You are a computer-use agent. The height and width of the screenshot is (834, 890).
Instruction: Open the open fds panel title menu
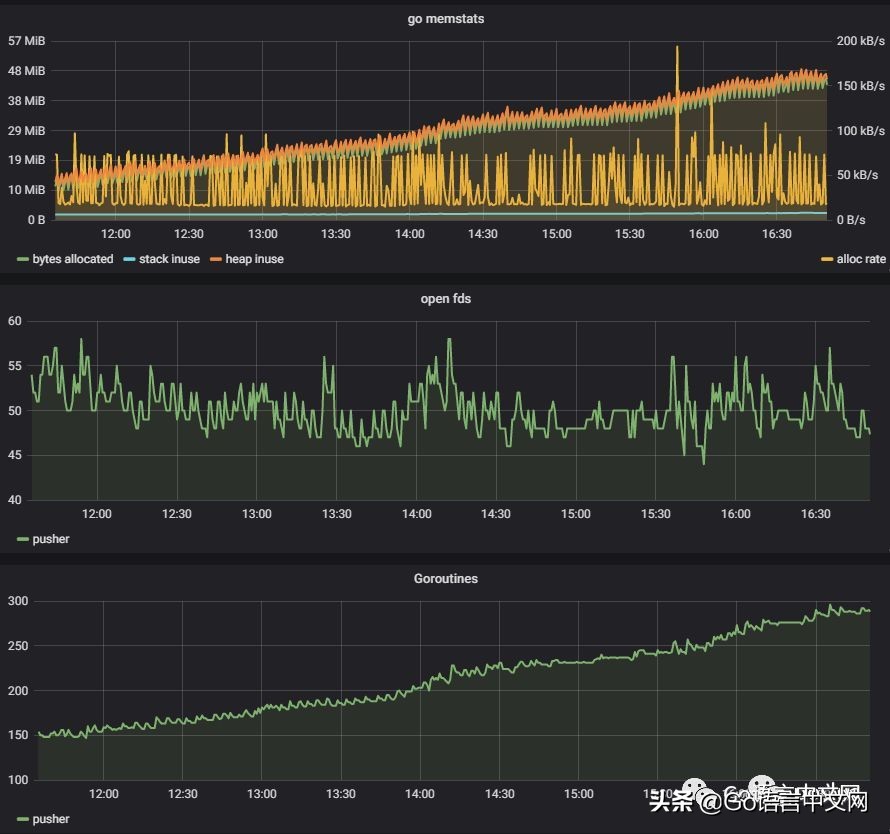[x=445, y=299]
